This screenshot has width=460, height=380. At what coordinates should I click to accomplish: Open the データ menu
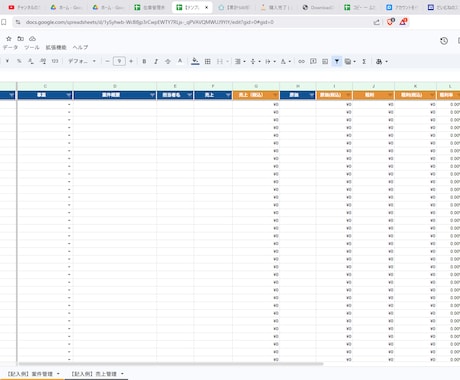click(10, 47)
